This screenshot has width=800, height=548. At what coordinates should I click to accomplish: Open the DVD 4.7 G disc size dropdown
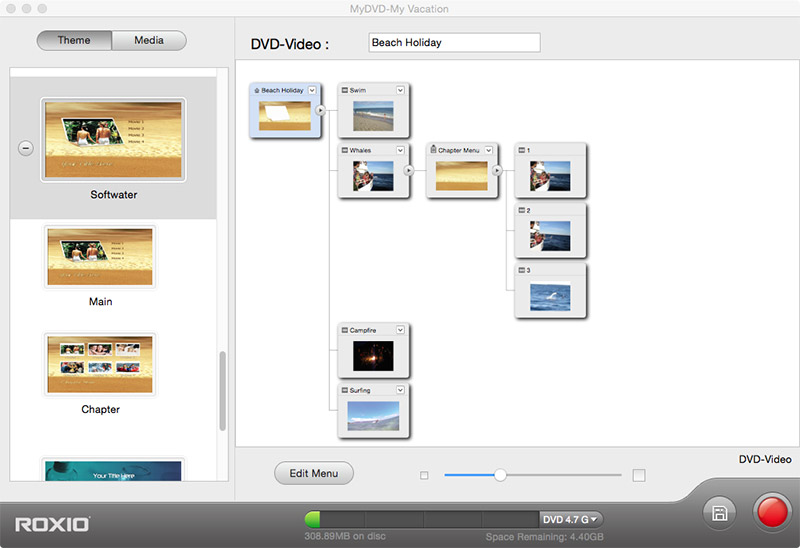click(x=571, y=519)
